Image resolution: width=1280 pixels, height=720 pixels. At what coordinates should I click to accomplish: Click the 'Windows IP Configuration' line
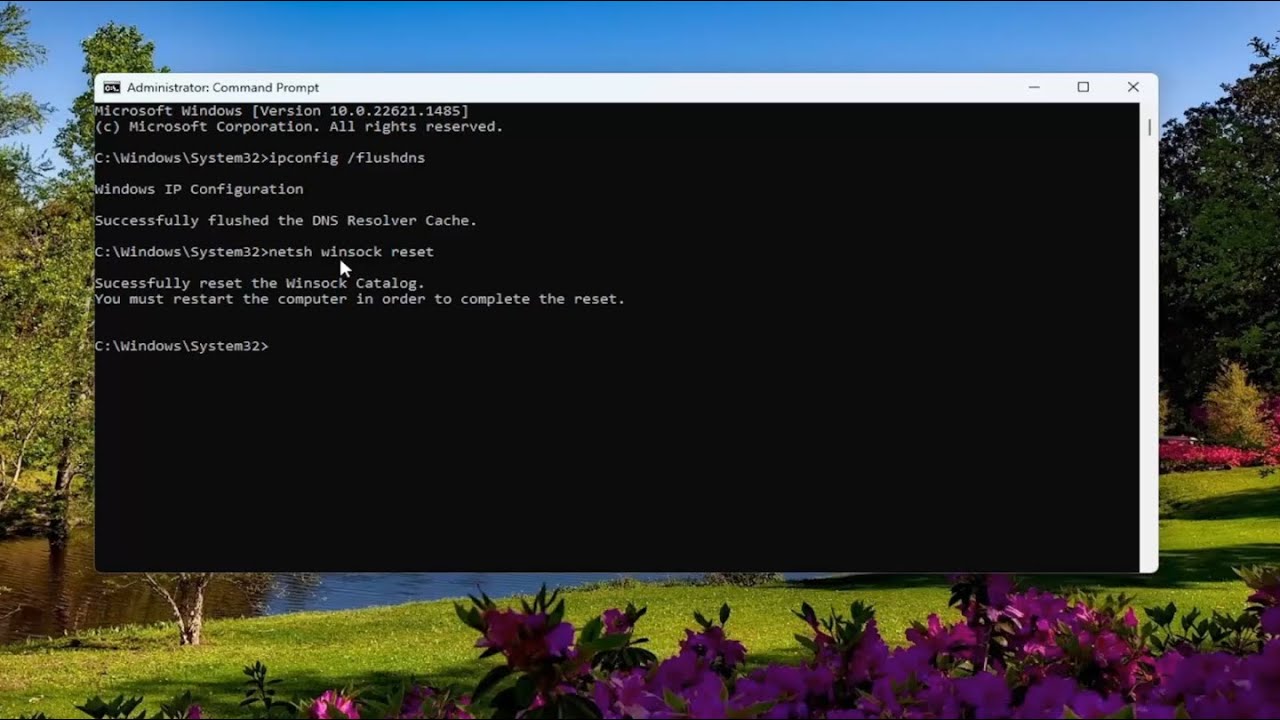(199, 189)
